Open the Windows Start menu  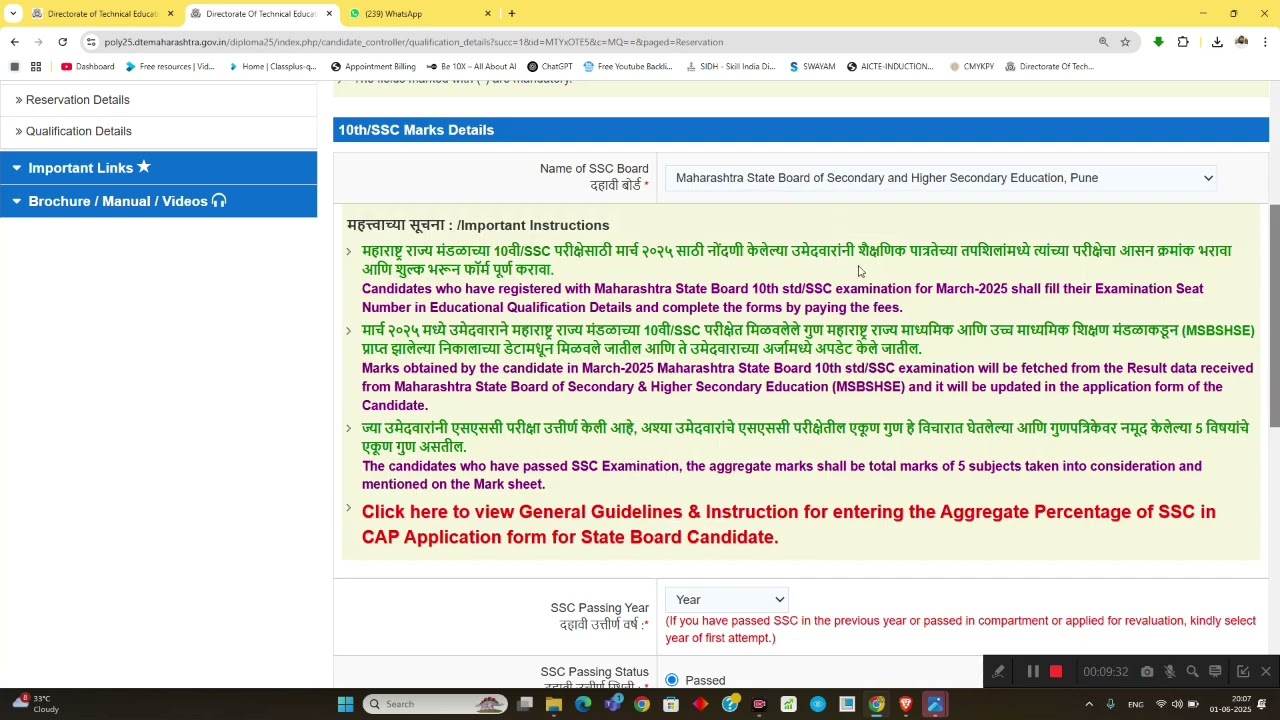click(x=345, y=704)
